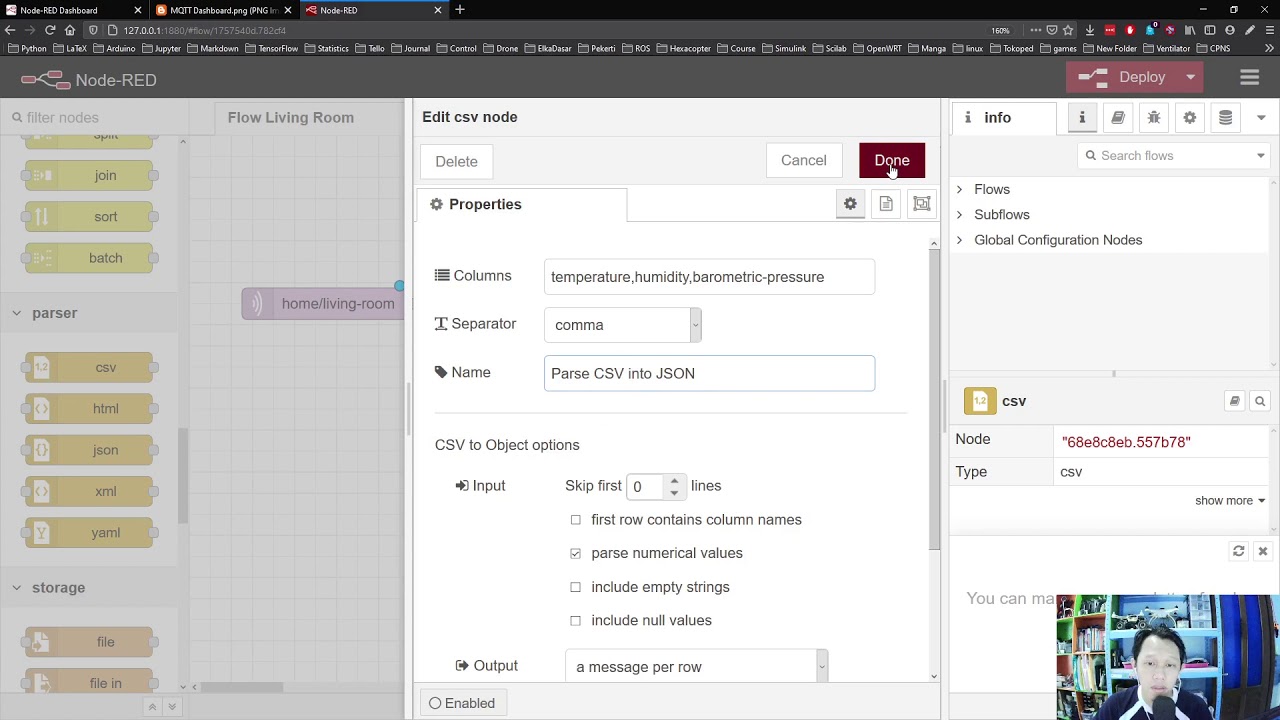1280x720 pixels.
Task: Click Cancel in the edit csv dialog
Action: tap(804, 160)
